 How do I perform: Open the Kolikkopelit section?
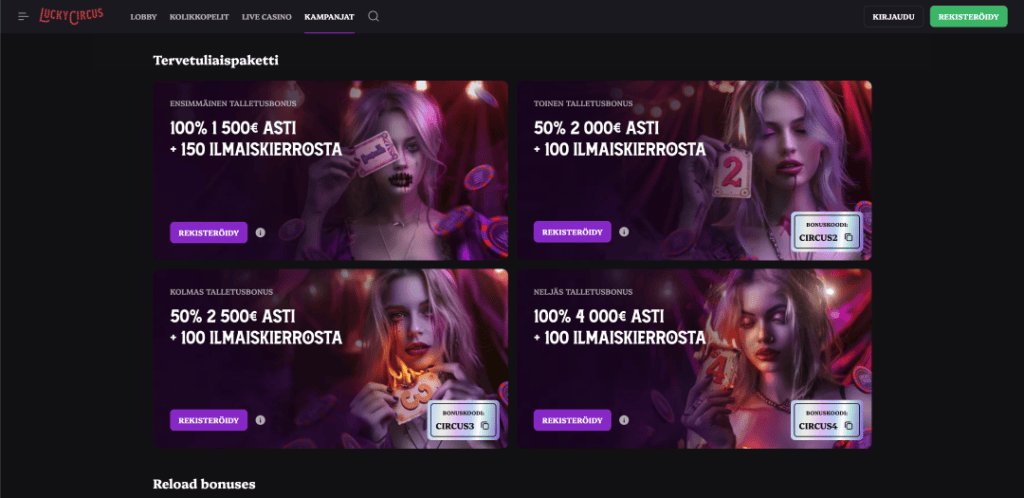pos(199,17)
